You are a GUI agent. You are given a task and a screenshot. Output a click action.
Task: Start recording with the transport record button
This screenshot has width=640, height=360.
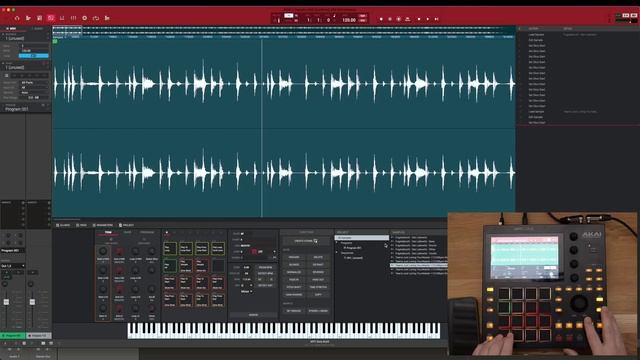pyautogui.click(x=381, y=19)
